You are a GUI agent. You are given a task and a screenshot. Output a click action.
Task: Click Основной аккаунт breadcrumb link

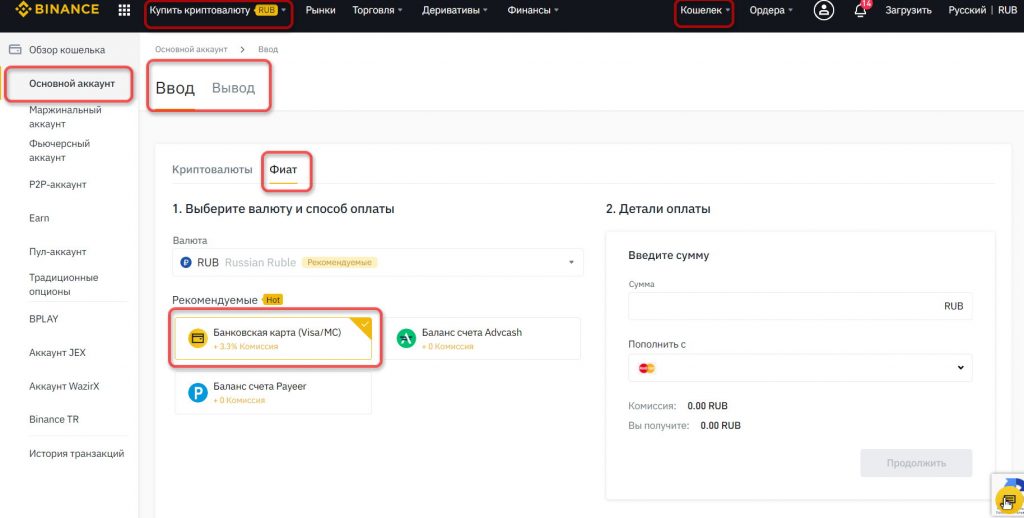(x=191, y=50)
